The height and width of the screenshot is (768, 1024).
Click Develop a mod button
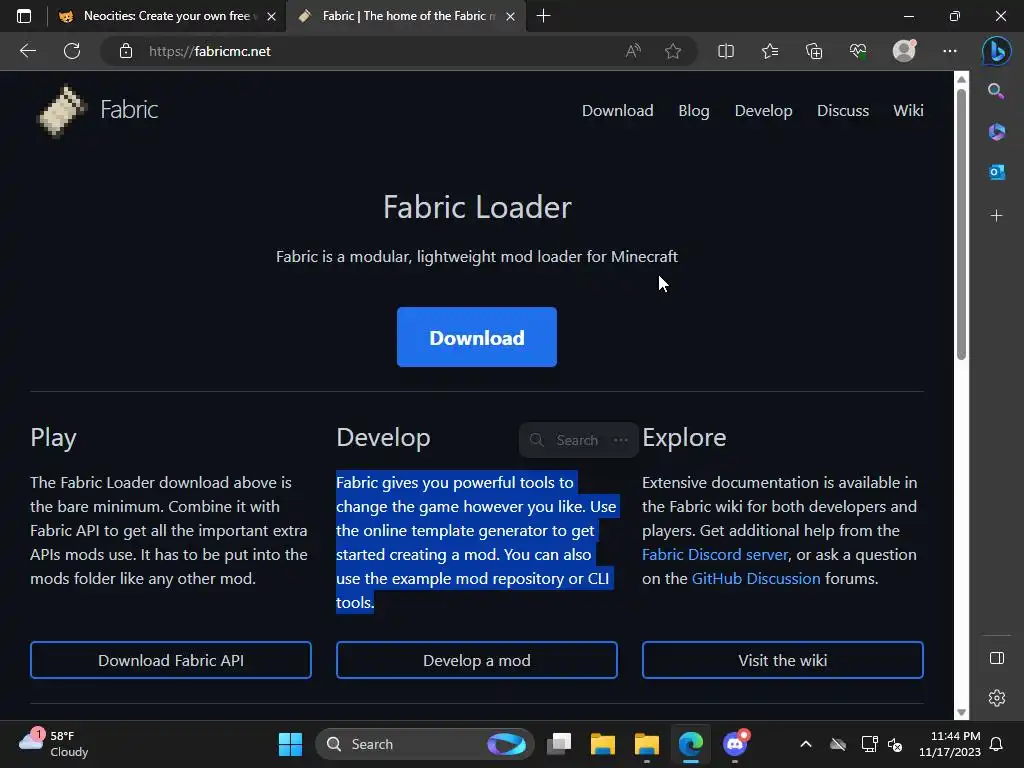click(x=477, y=660)
